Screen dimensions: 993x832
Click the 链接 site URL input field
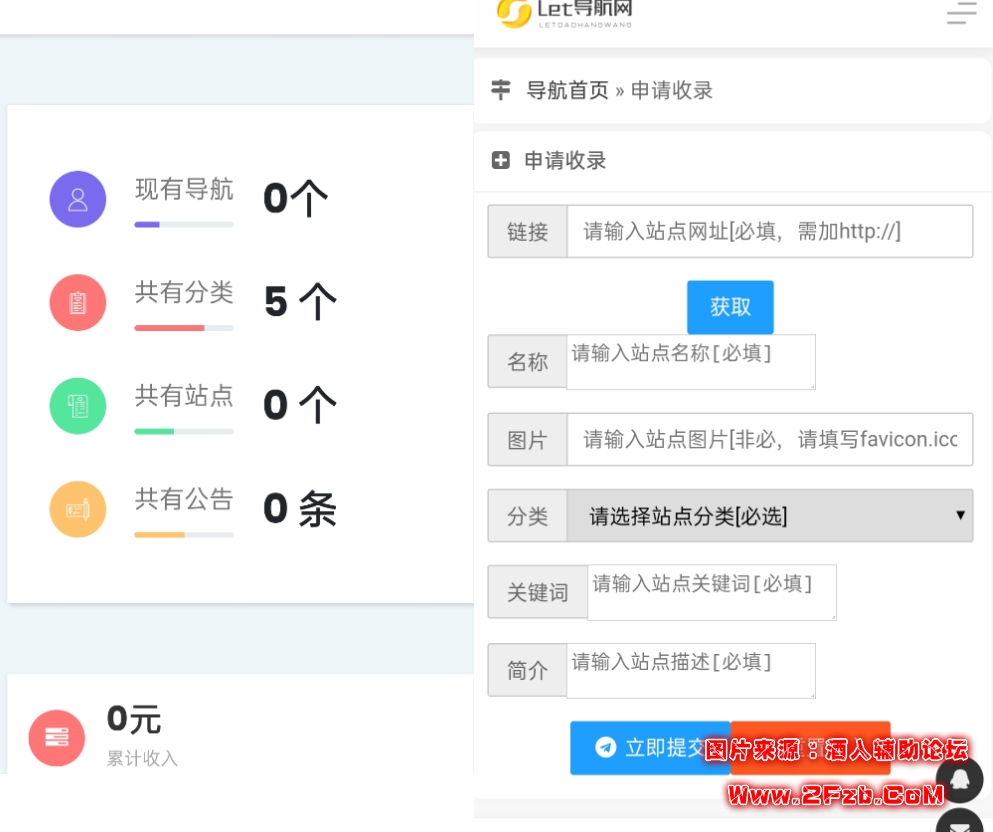click(769, 232)
